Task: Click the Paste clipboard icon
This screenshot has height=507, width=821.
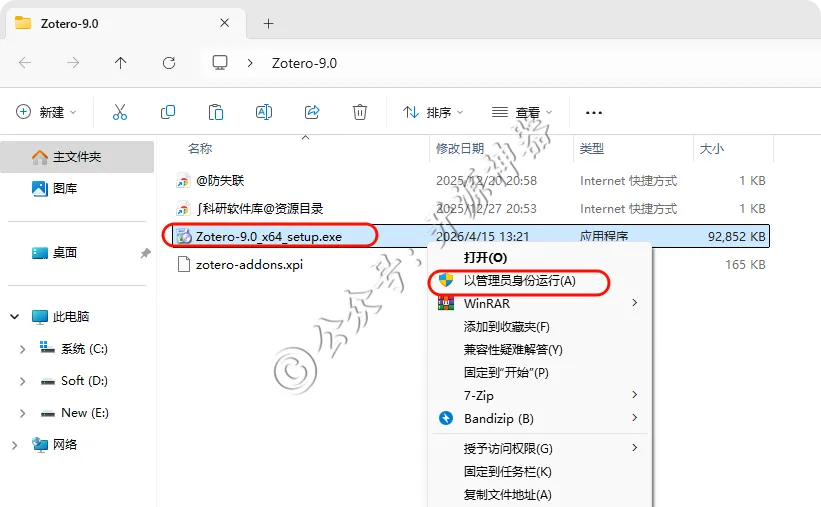Action: pos(216,112)
